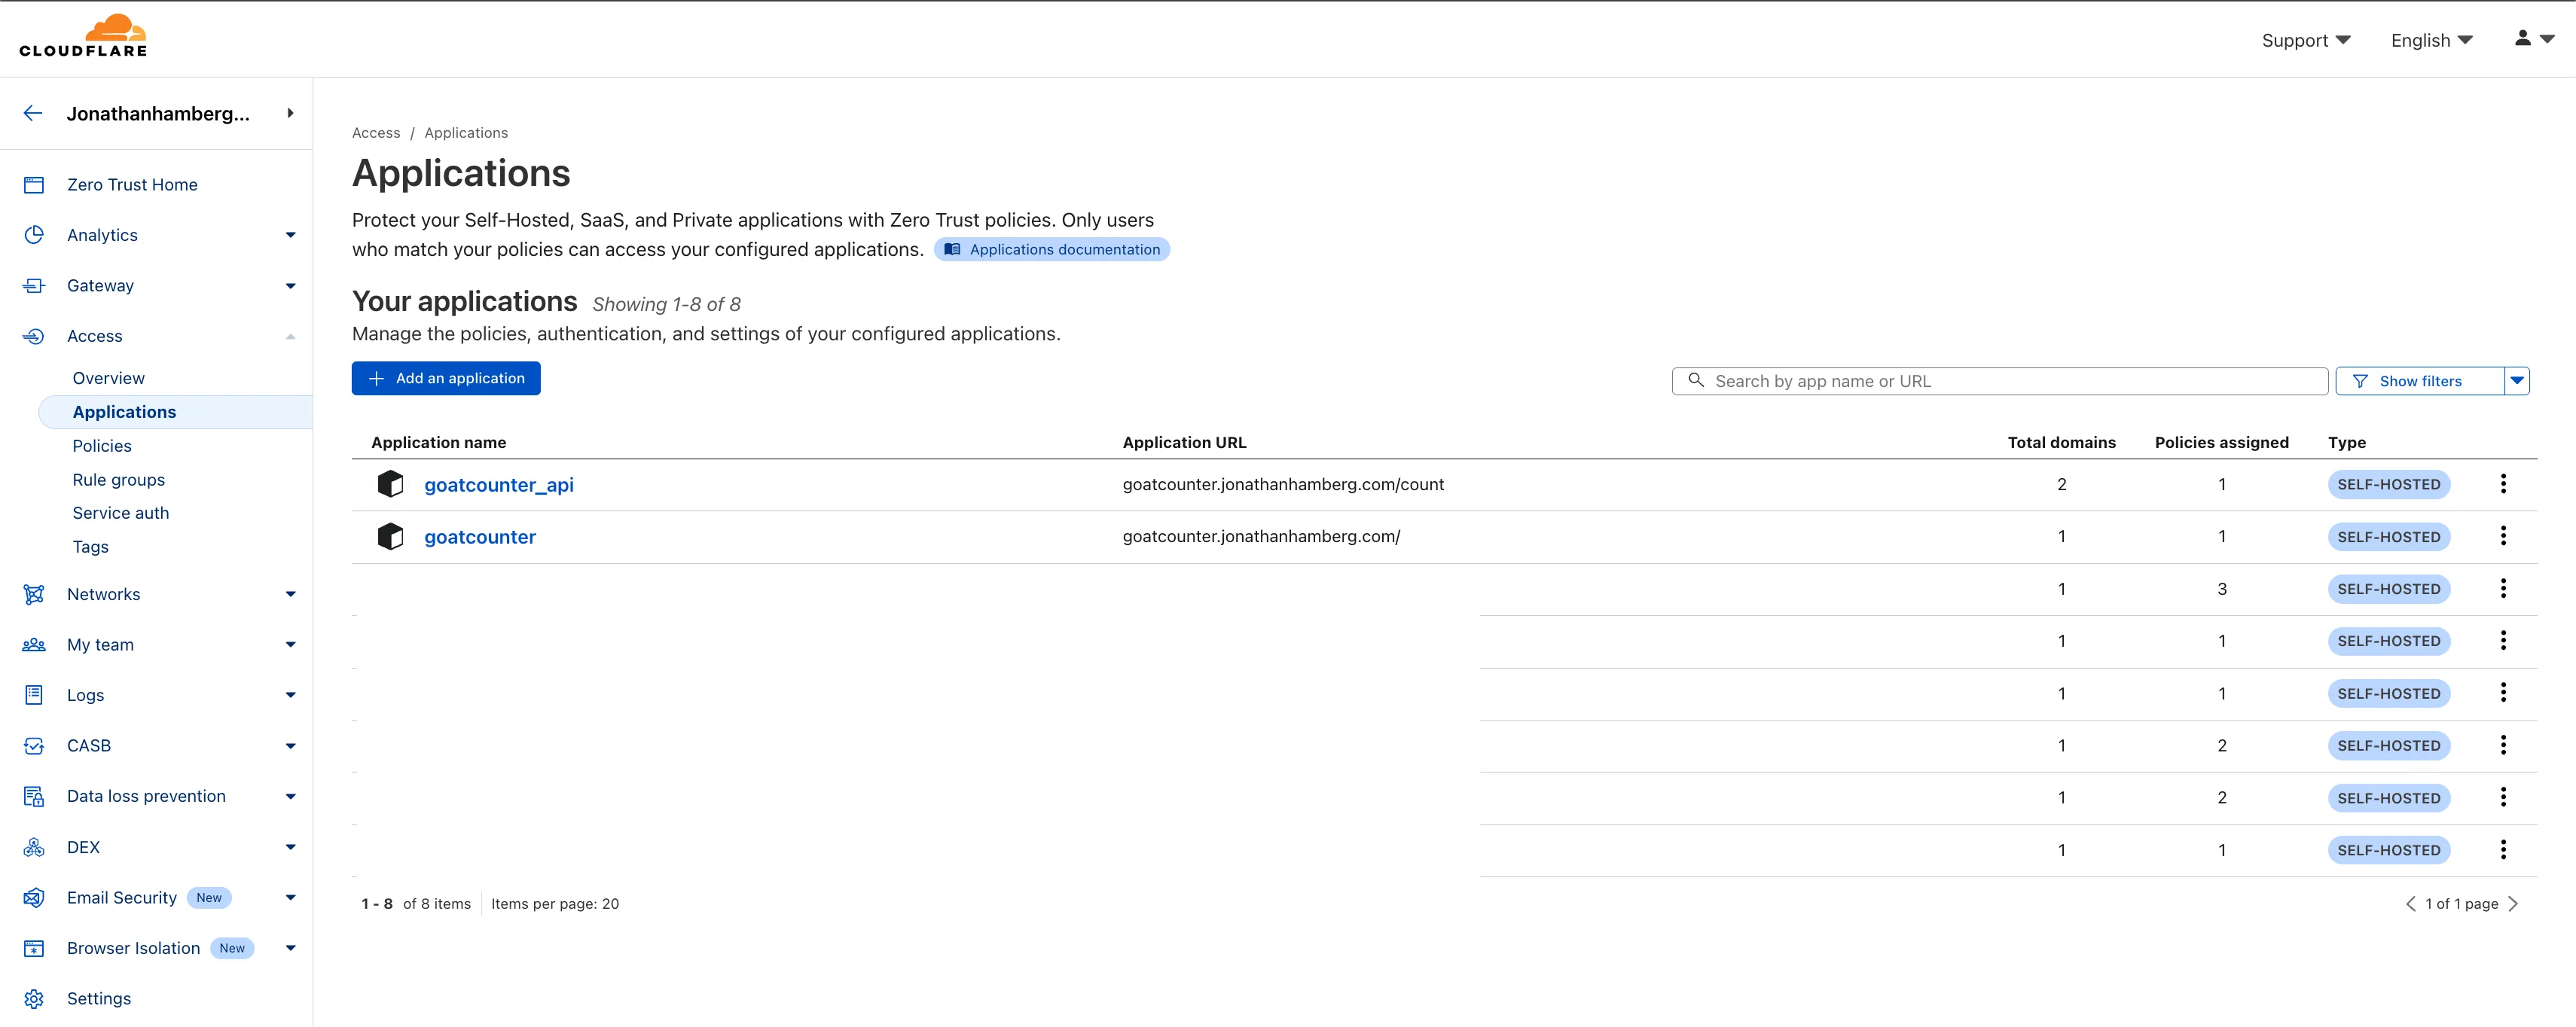Click the Zero Trust Home label
Image resolution: width=2576 pixels, height=1027 pixels.
click(132, 185)
